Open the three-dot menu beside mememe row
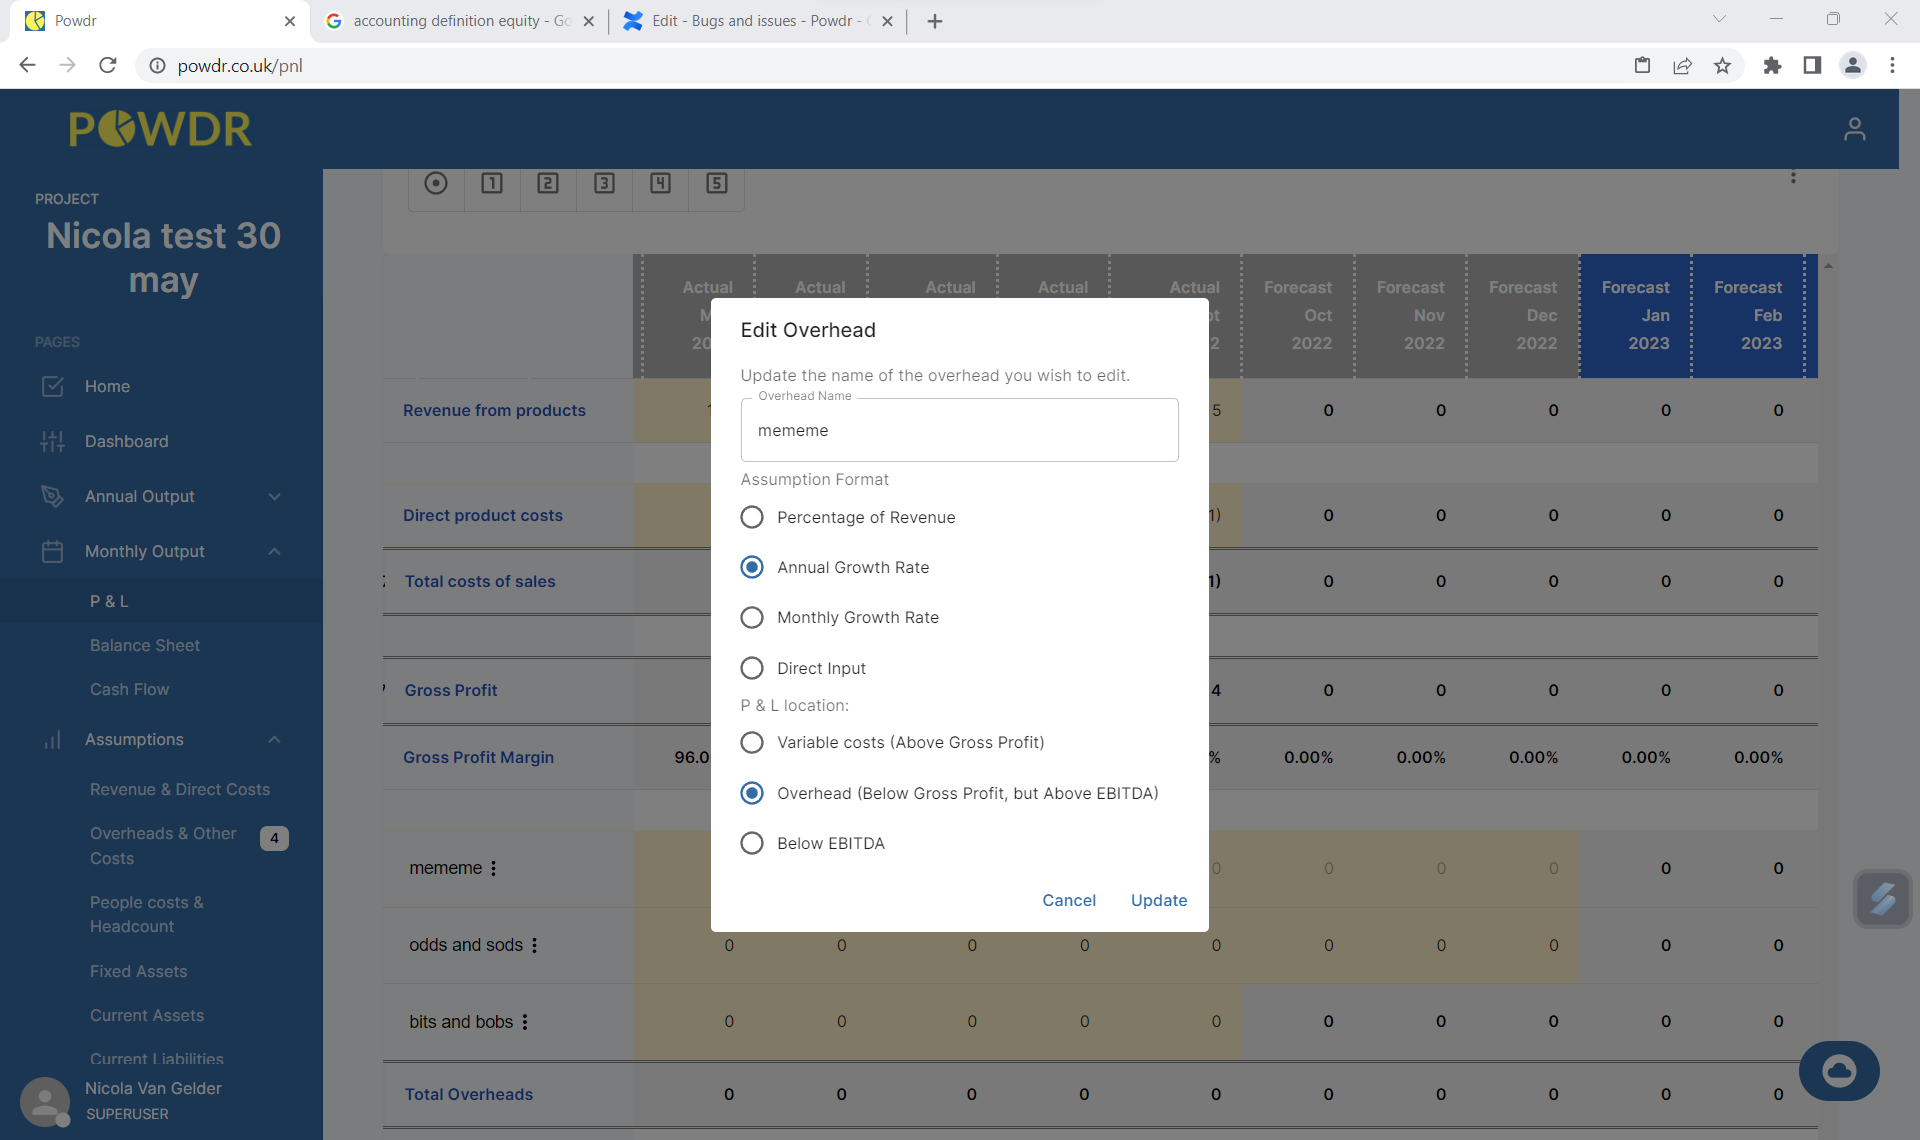This screenshot has width=1920, height=1140. click(x=493, y=868)
